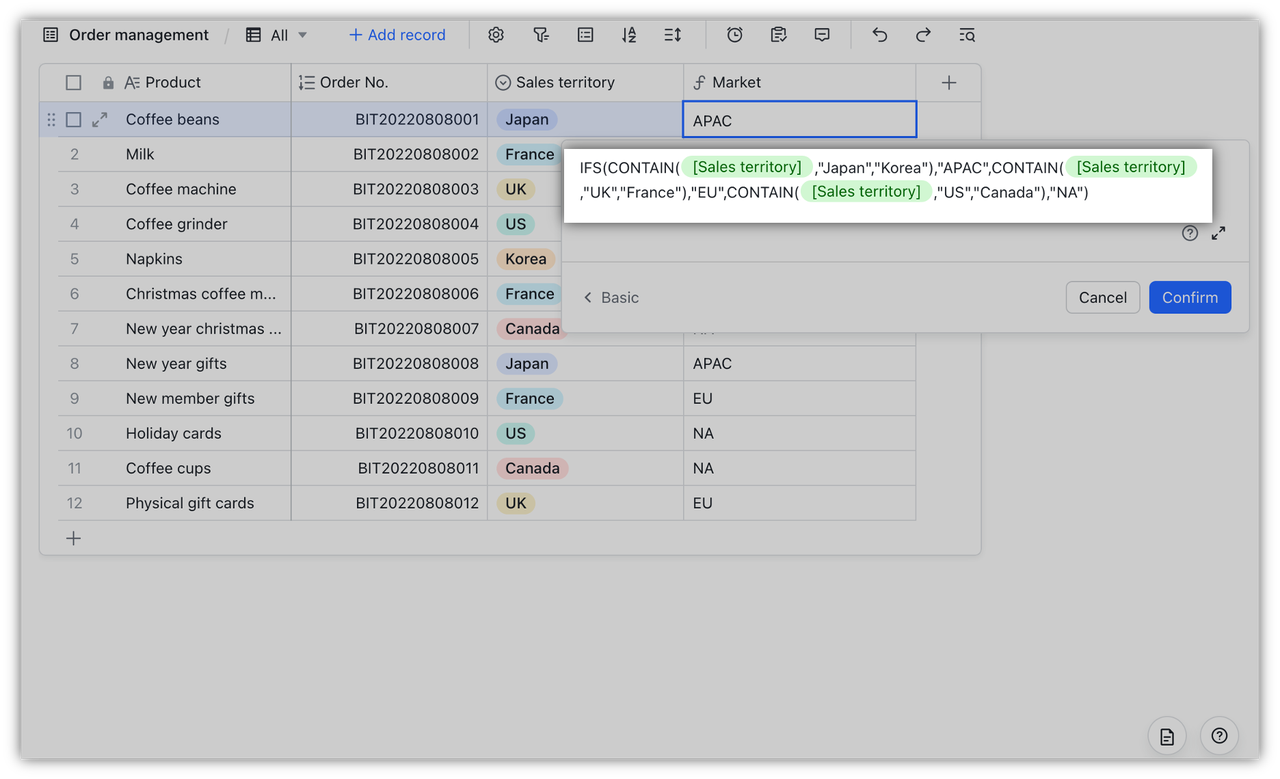
Task: Click Order management in the top bar
Action: click(x=138, y=34)
